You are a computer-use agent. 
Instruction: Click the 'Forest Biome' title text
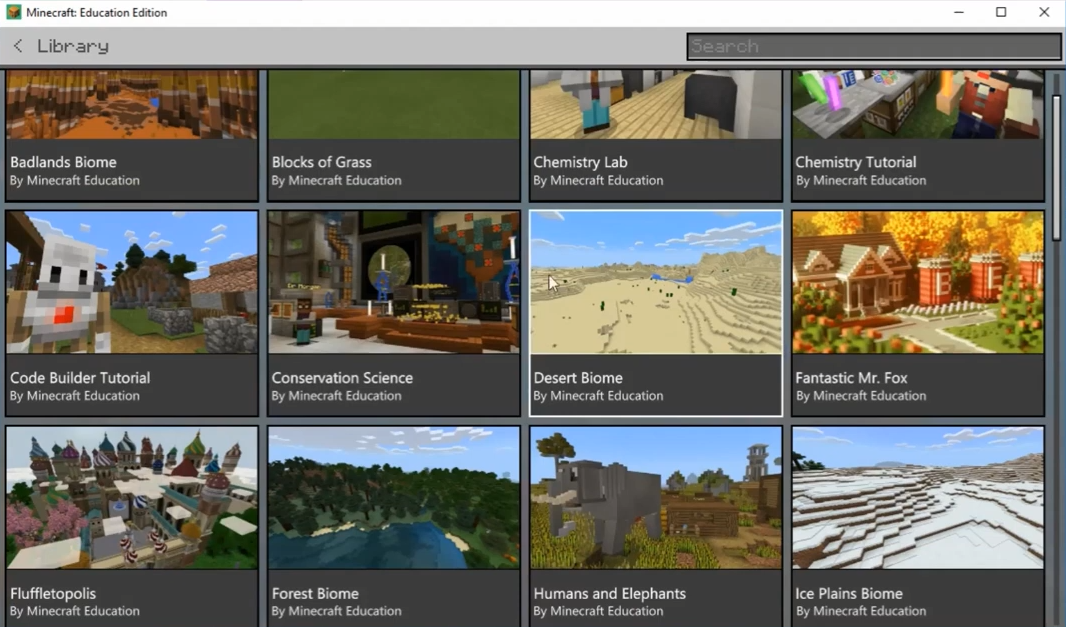tap(315, 593)
